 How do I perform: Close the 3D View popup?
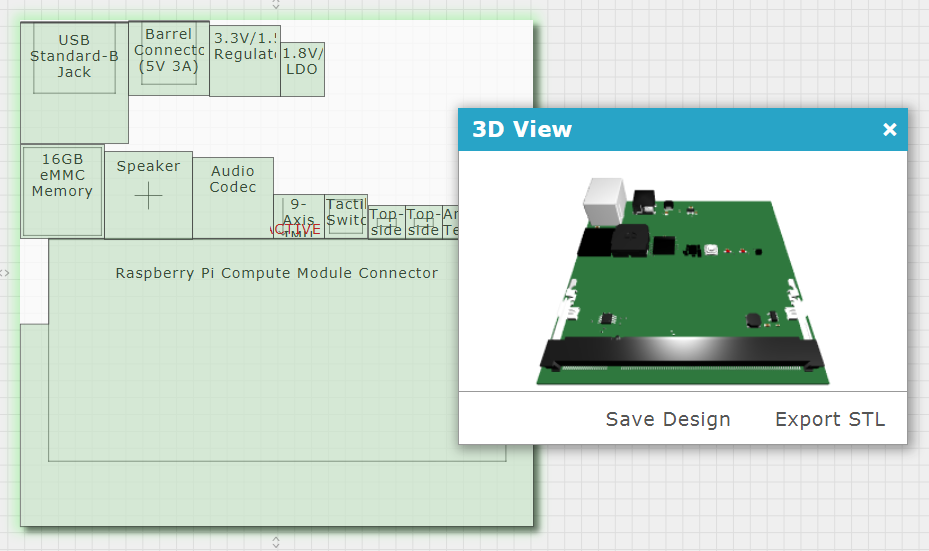(x=889, y=129)
